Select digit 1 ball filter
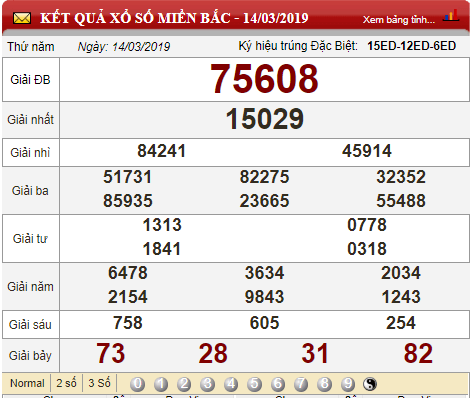This screenshot has width=475, height=398. point(161,384)
